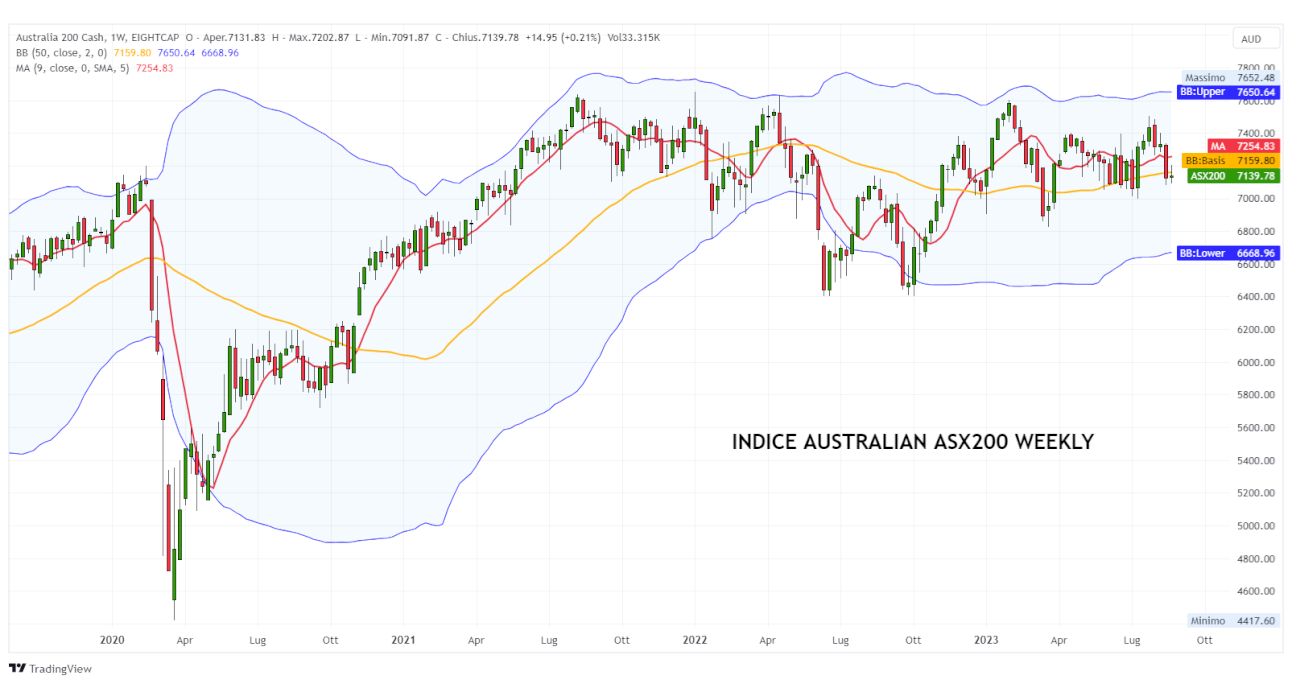Select the BB (50, close, 2, 0) legend
The image size is (1292, 684).
(60, 51)
